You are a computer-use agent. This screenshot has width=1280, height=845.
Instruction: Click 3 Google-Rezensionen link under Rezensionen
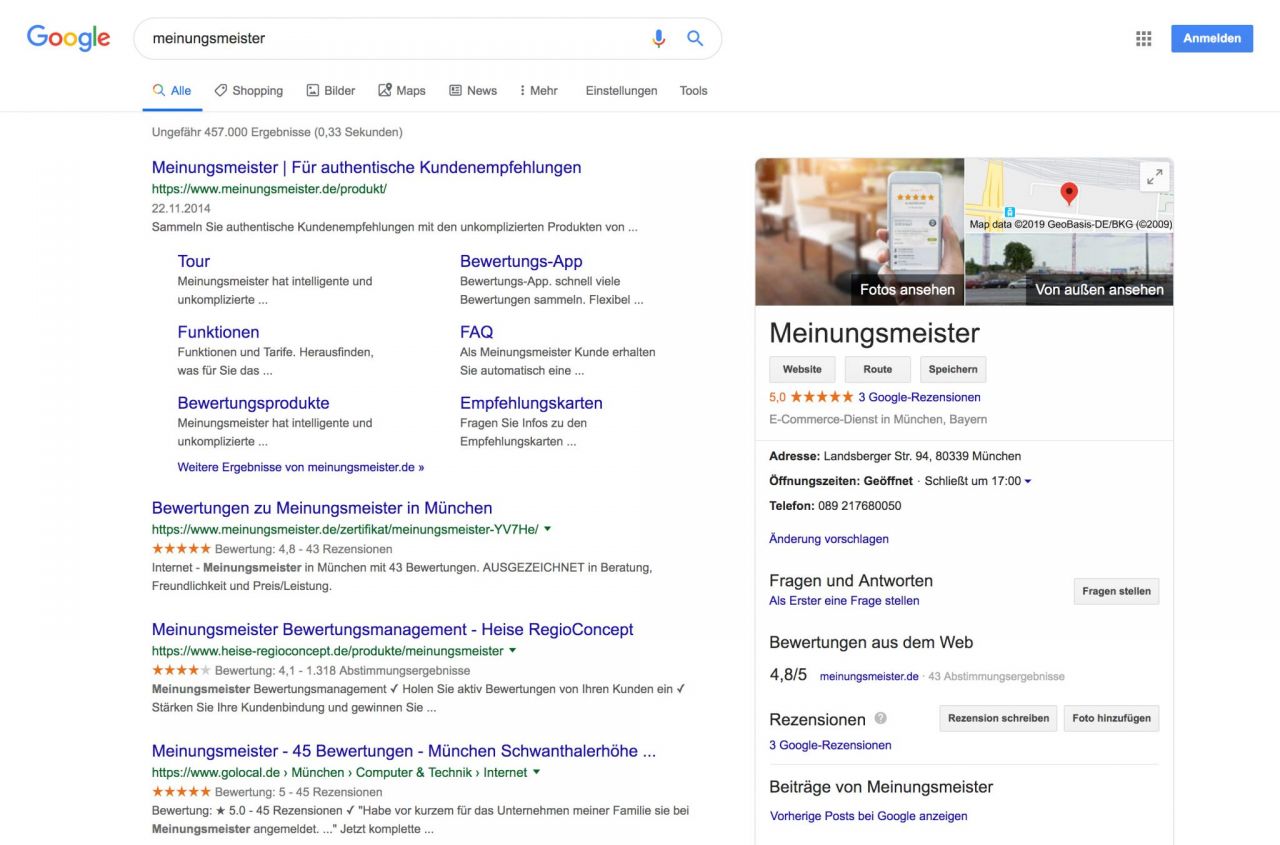(830, 745)
